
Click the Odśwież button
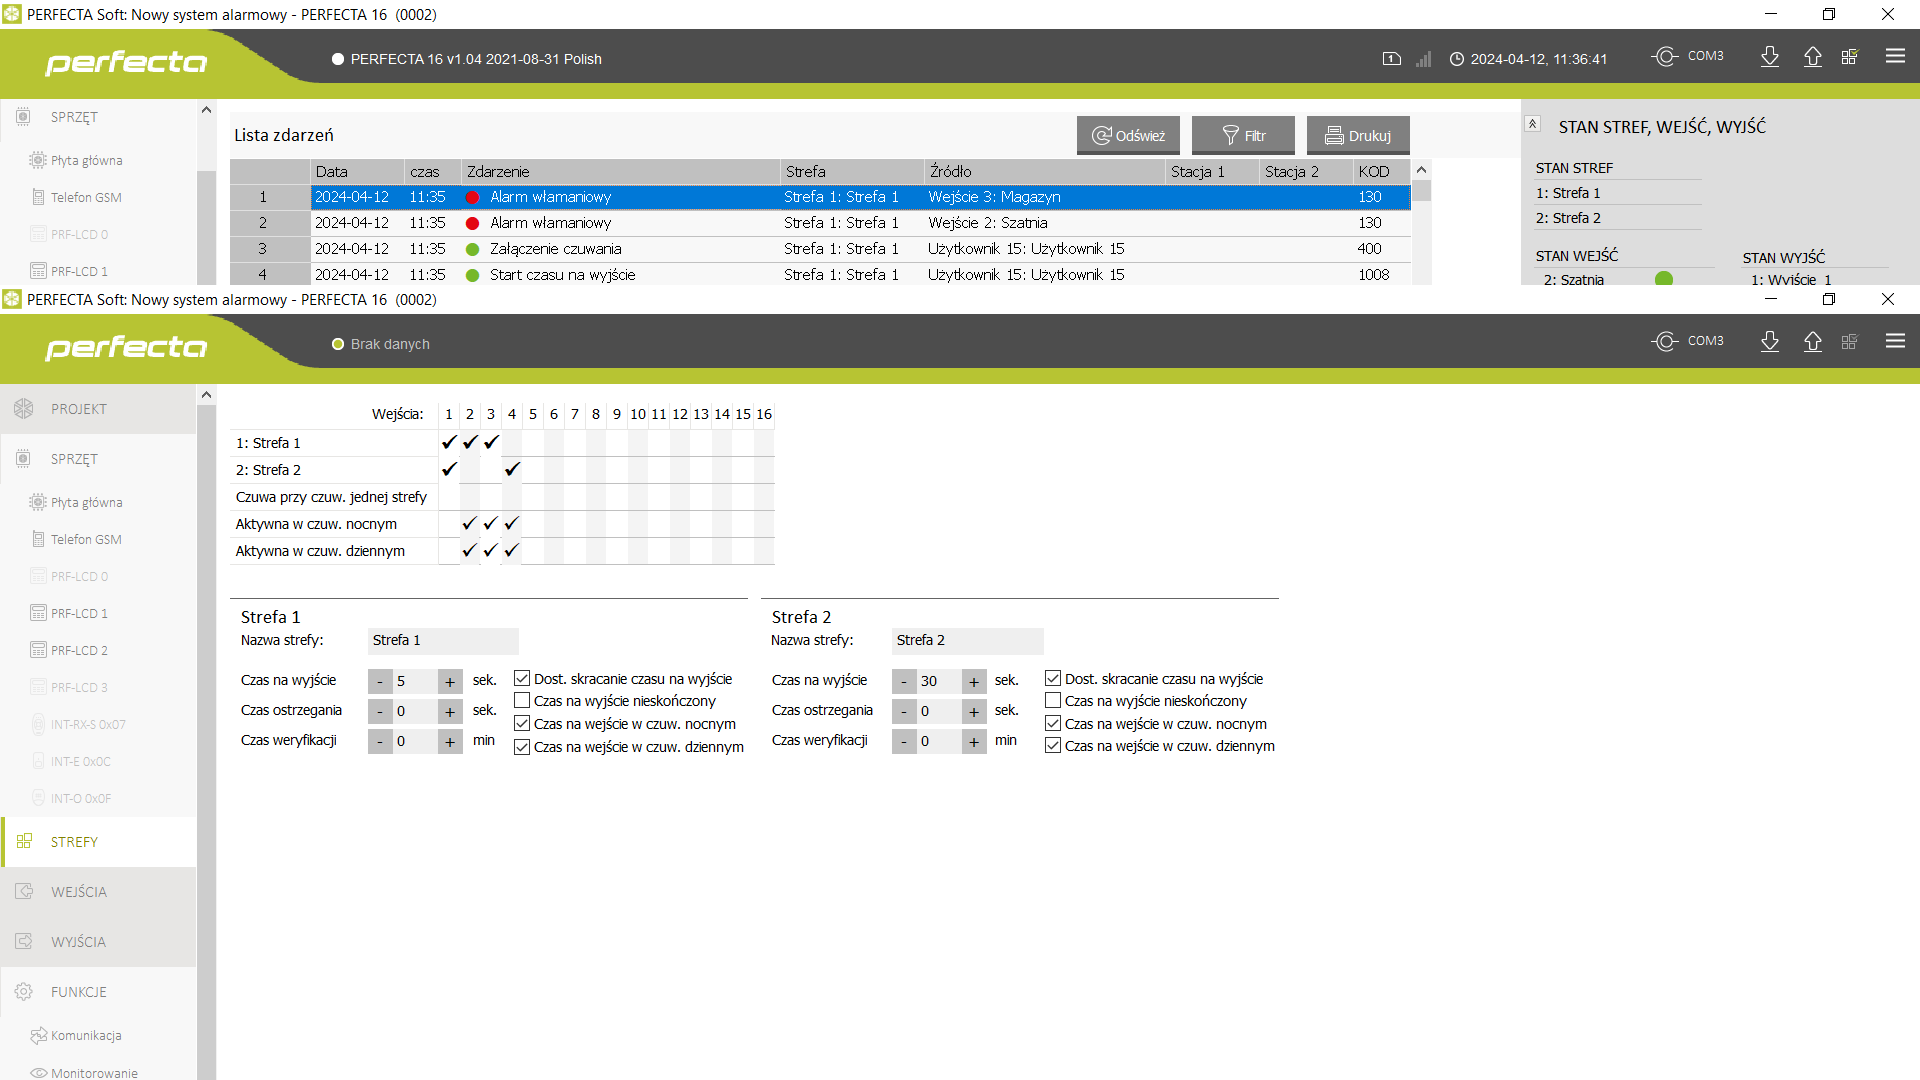[1128, 135]
